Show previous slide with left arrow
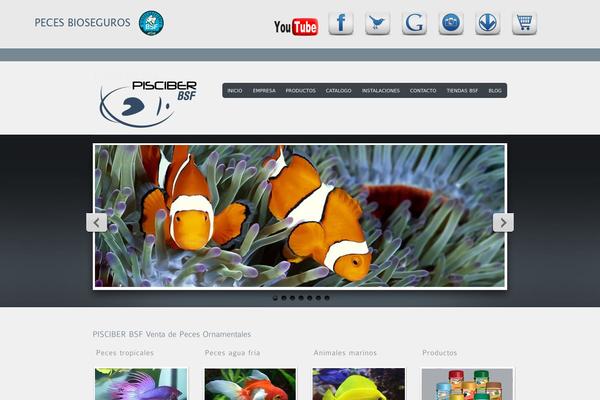600x400 pixels. point(96,222)
